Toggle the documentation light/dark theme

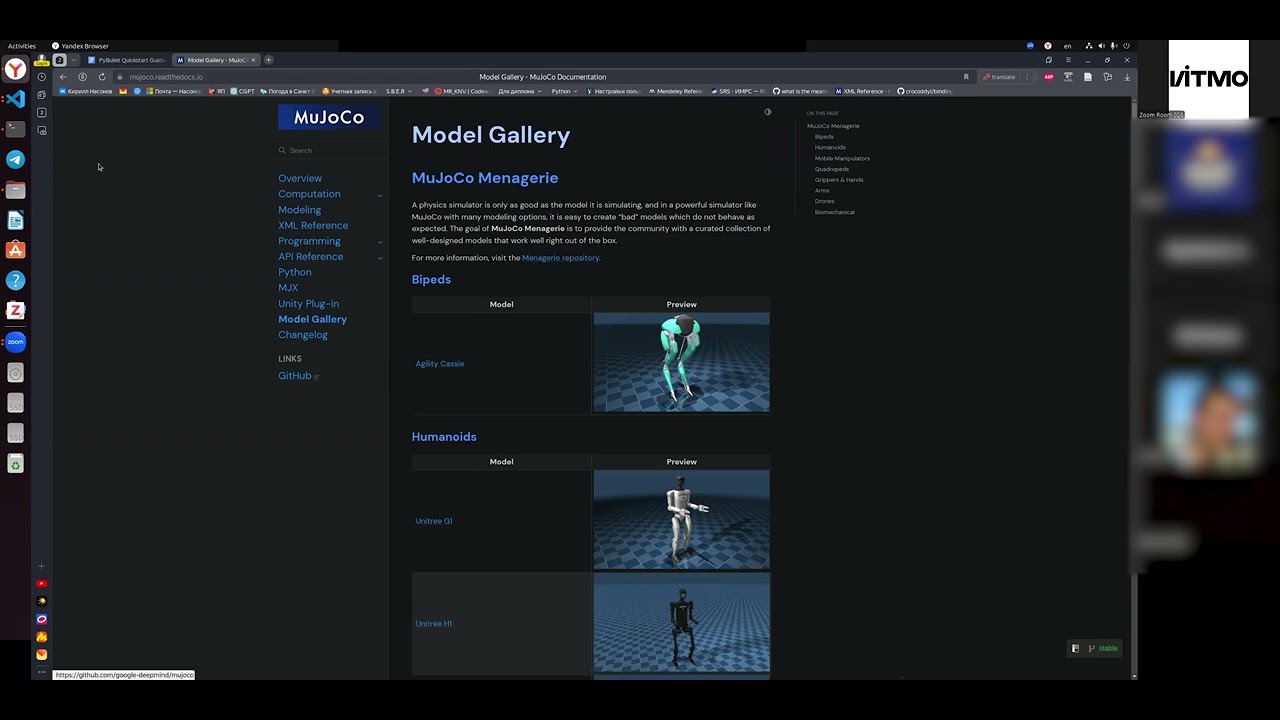click(x=768, y=112)
